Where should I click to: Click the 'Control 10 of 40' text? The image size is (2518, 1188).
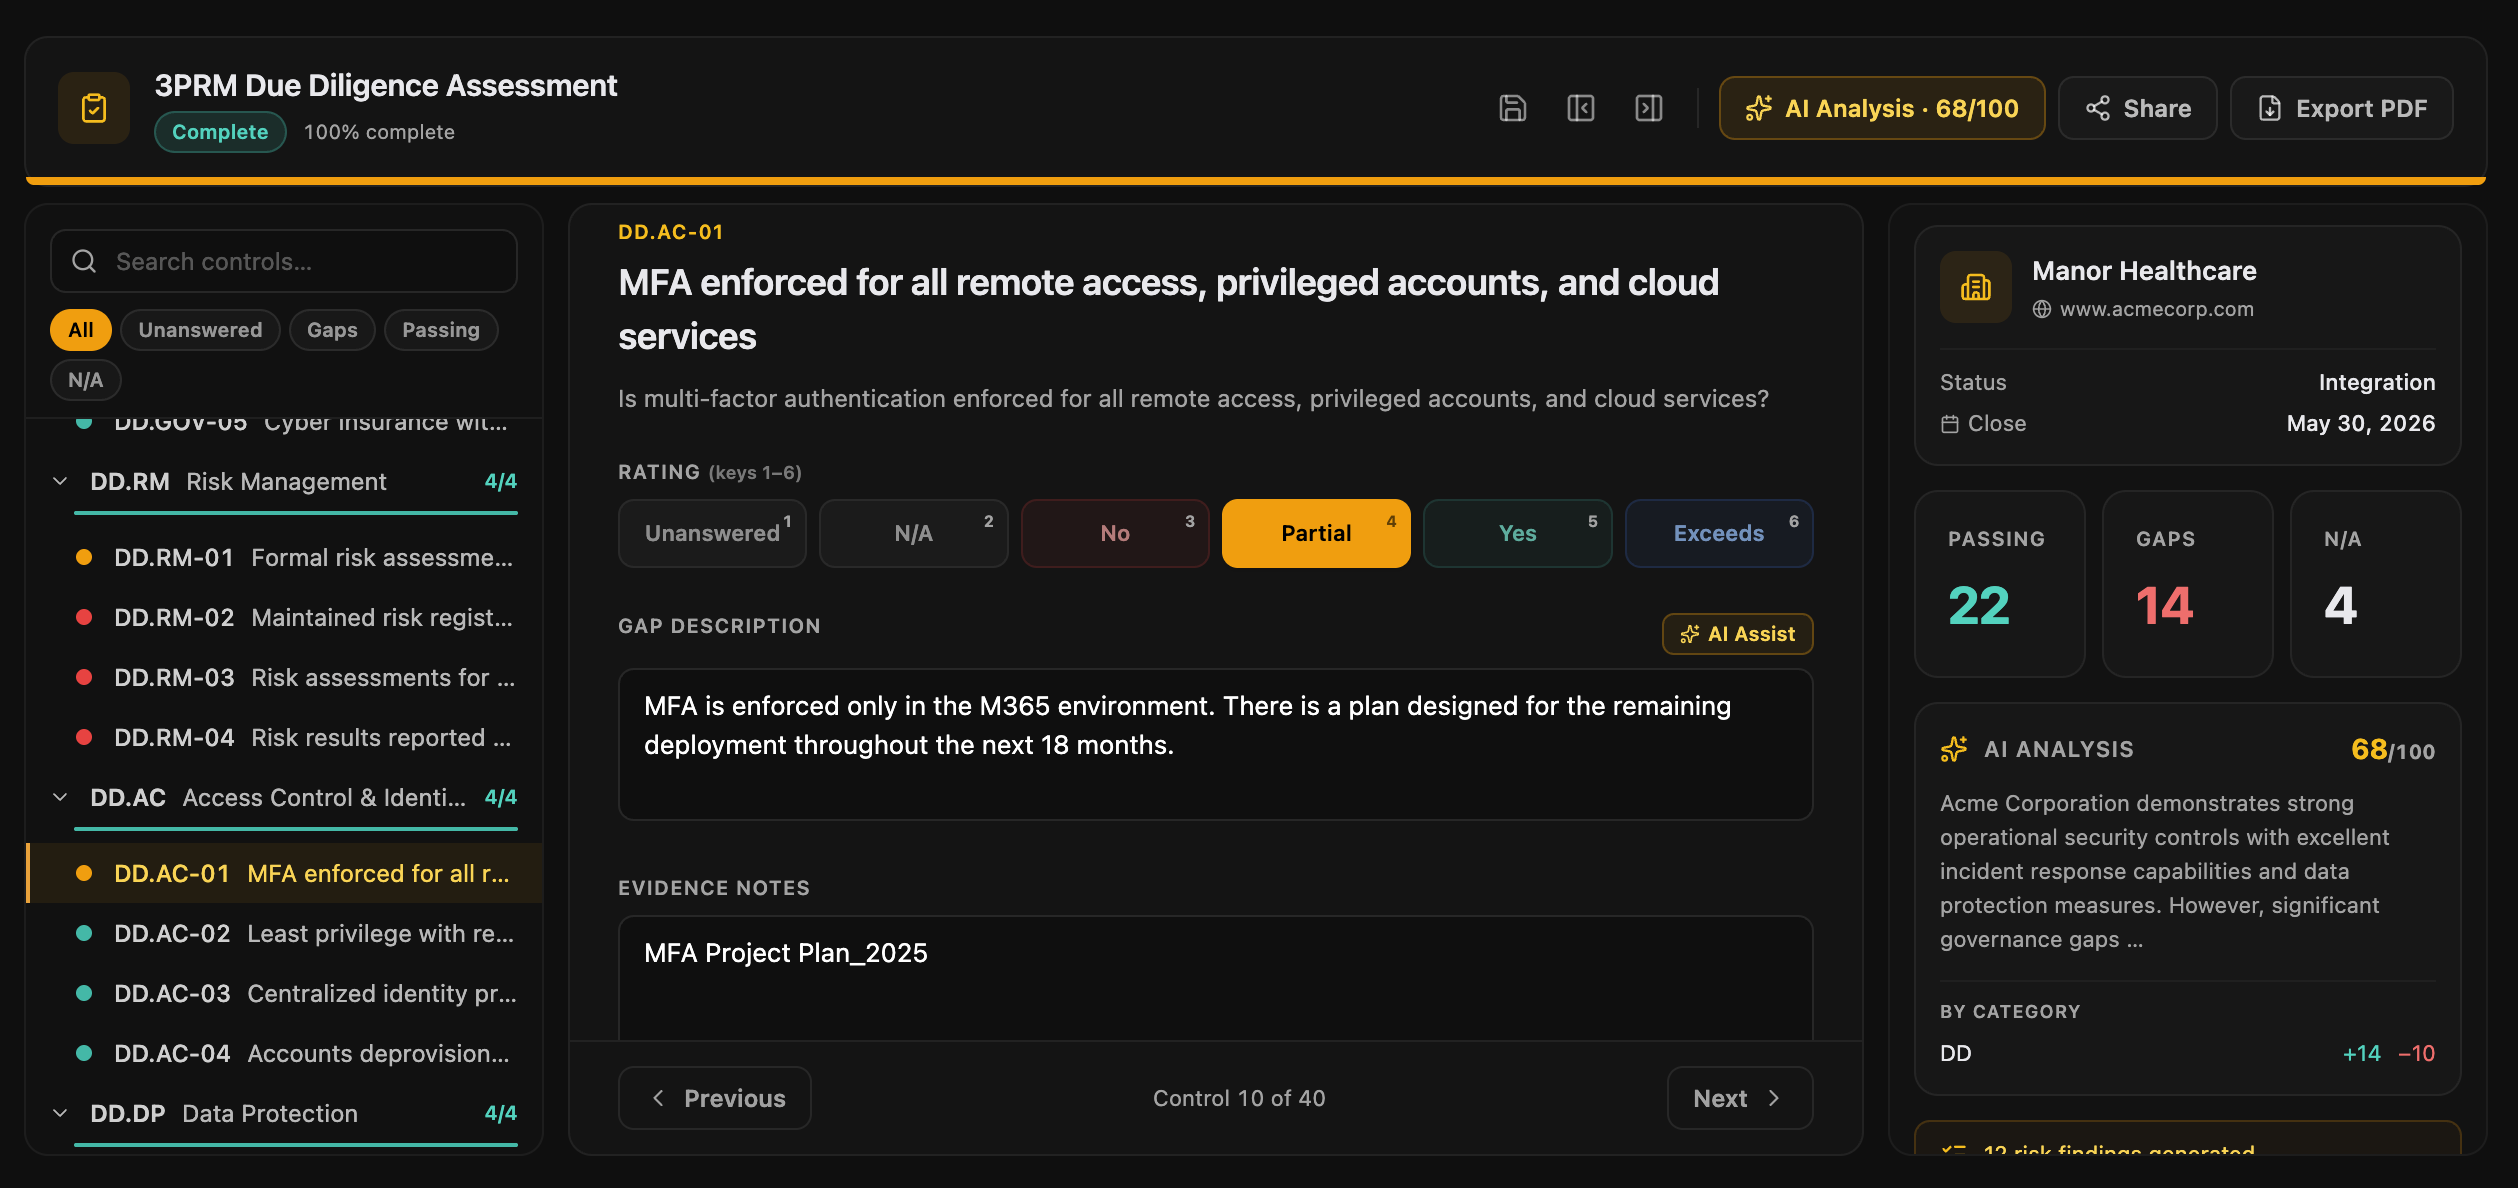pos(1239,1098)
